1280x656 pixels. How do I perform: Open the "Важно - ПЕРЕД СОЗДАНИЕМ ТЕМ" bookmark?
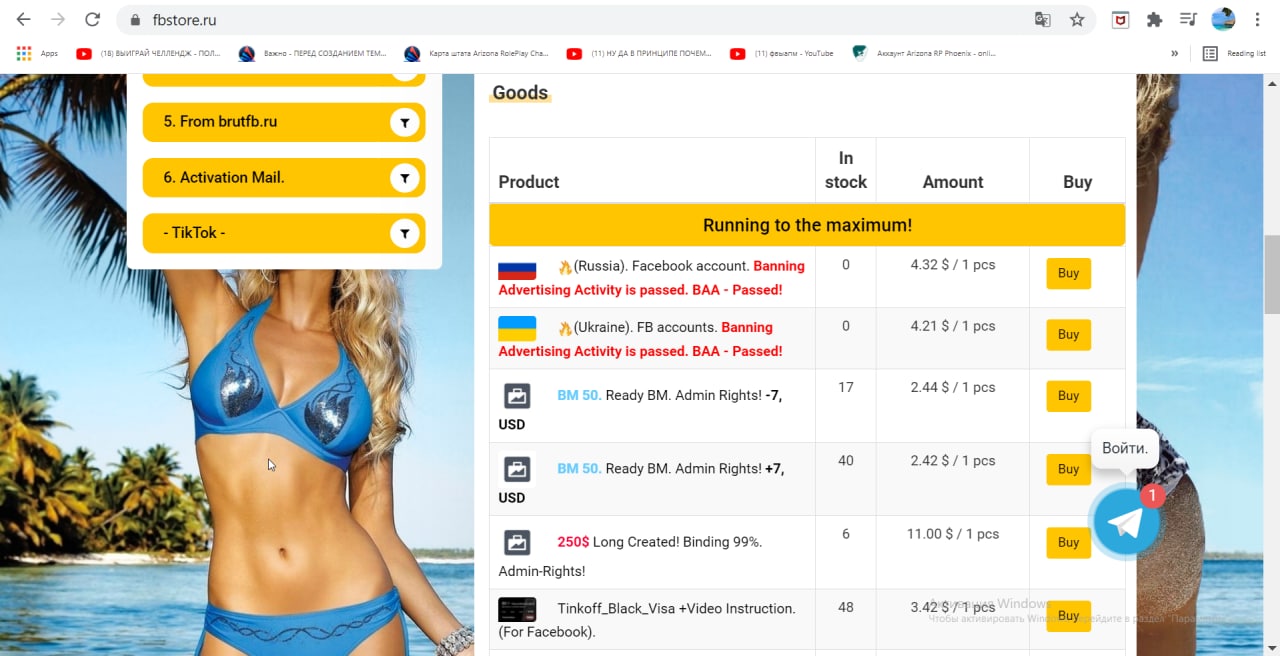[313, 53]
